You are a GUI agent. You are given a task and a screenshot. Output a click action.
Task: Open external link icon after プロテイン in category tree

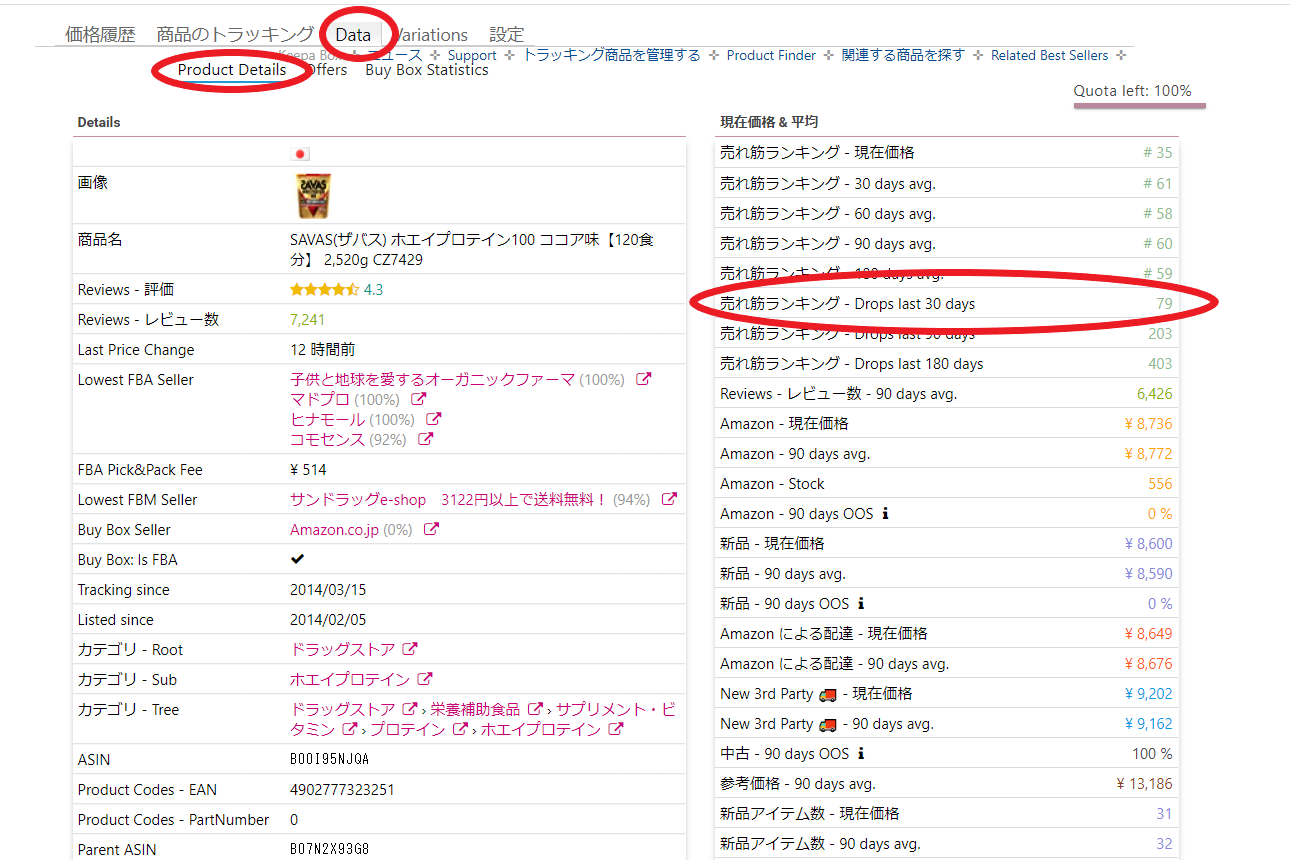460,729
